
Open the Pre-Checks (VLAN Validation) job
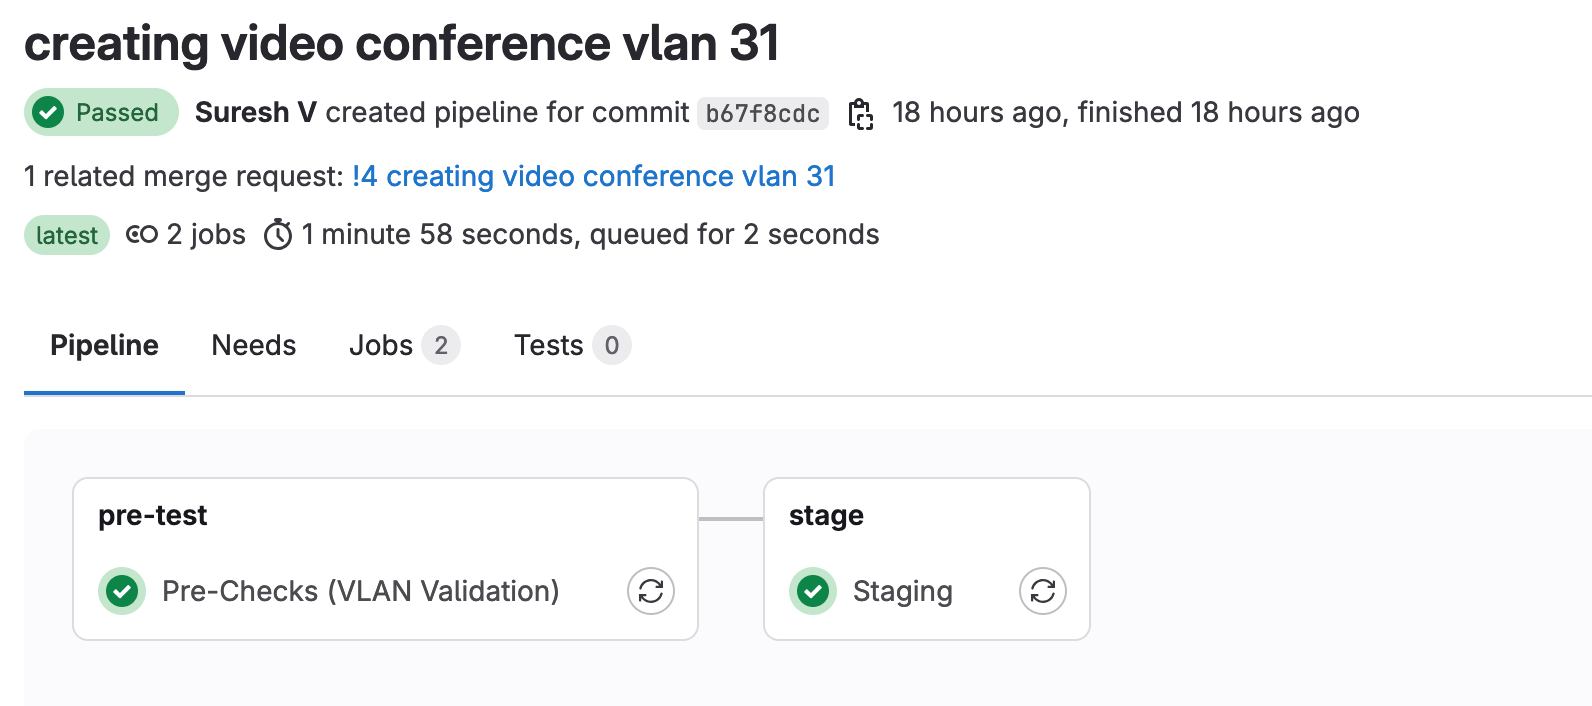(x=360, y=591)
